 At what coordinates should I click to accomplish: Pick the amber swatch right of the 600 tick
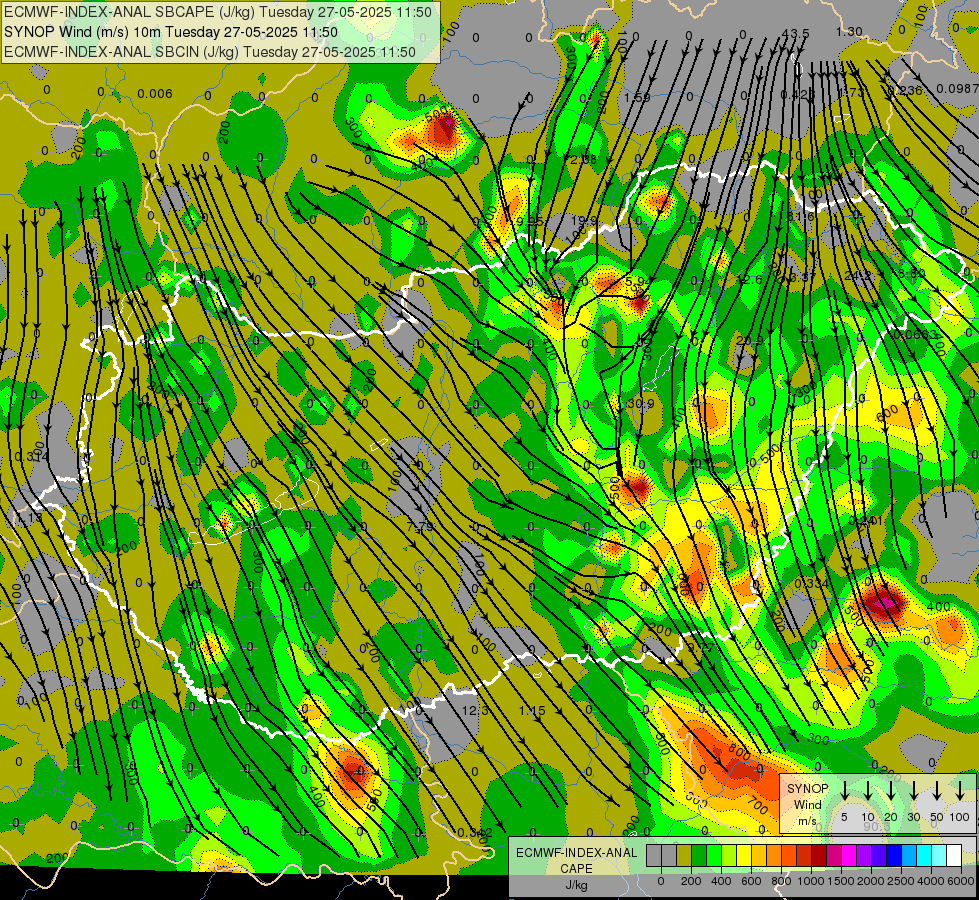pos(759,855)
